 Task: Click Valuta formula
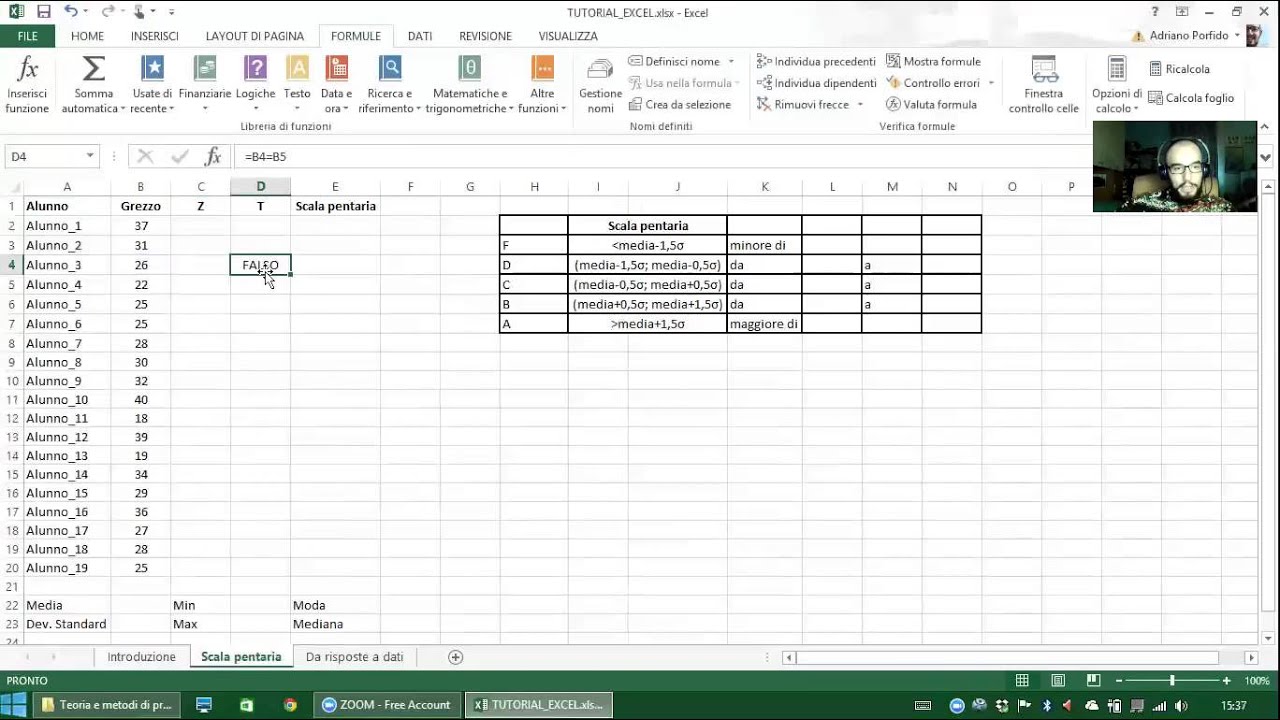(x=931, y=104)
